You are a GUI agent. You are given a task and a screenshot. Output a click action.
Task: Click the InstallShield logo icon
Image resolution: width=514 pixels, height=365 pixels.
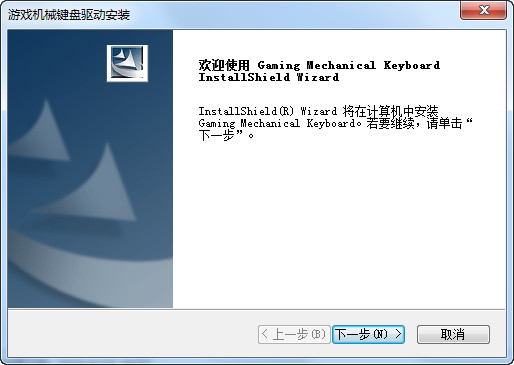[127, 63]
